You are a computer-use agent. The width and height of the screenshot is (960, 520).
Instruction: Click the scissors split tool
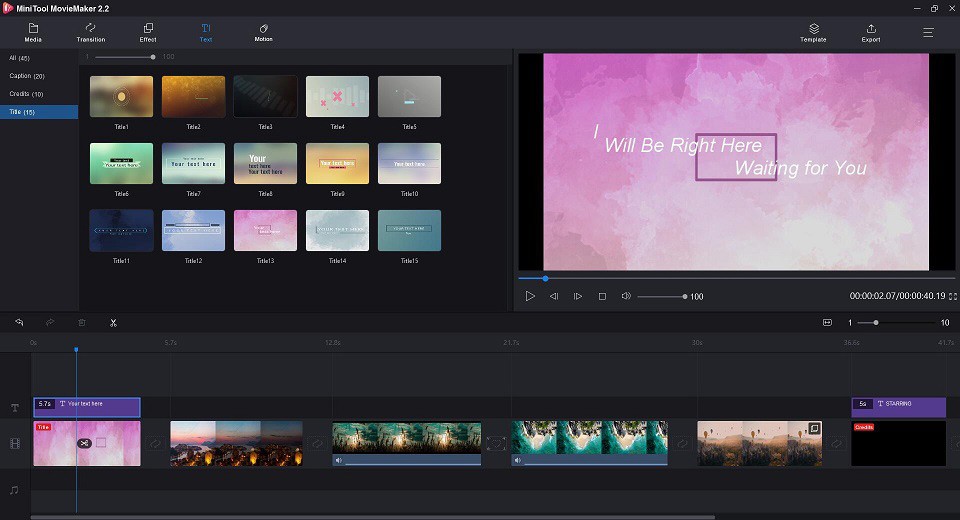(113, 323)
